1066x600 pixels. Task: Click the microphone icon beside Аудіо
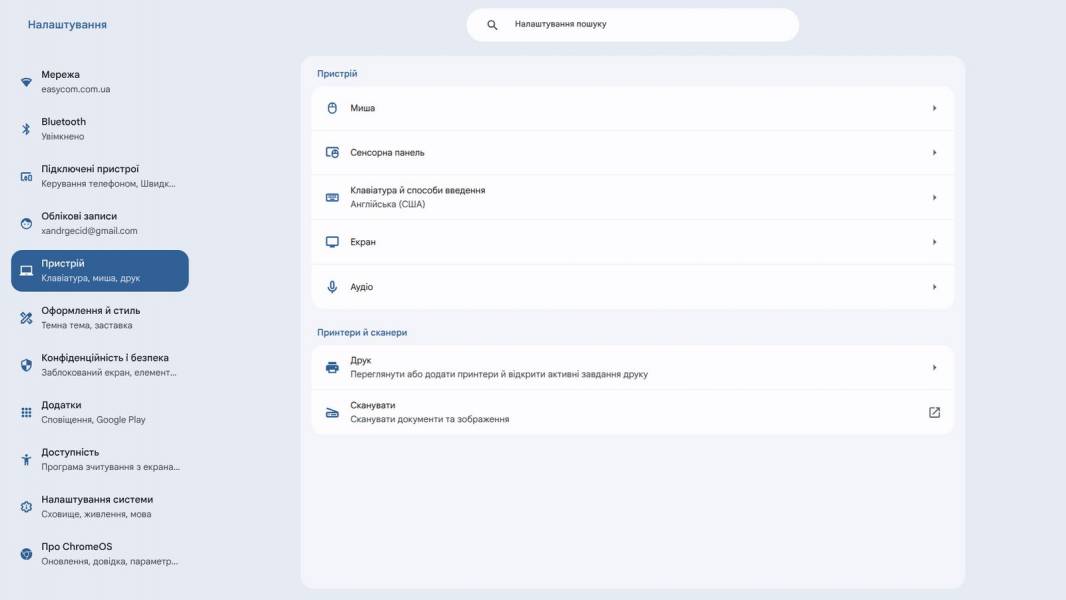[332, 287]
